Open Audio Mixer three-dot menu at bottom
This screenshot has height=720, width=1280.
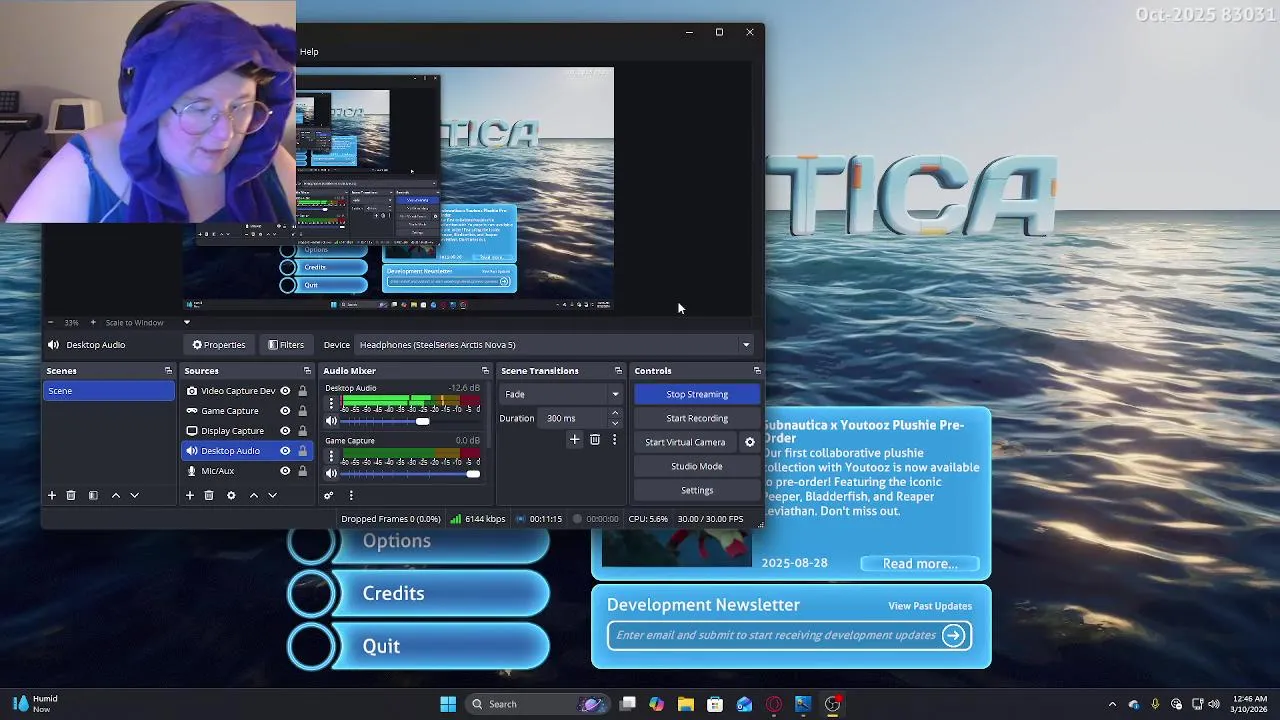[351, 495]
